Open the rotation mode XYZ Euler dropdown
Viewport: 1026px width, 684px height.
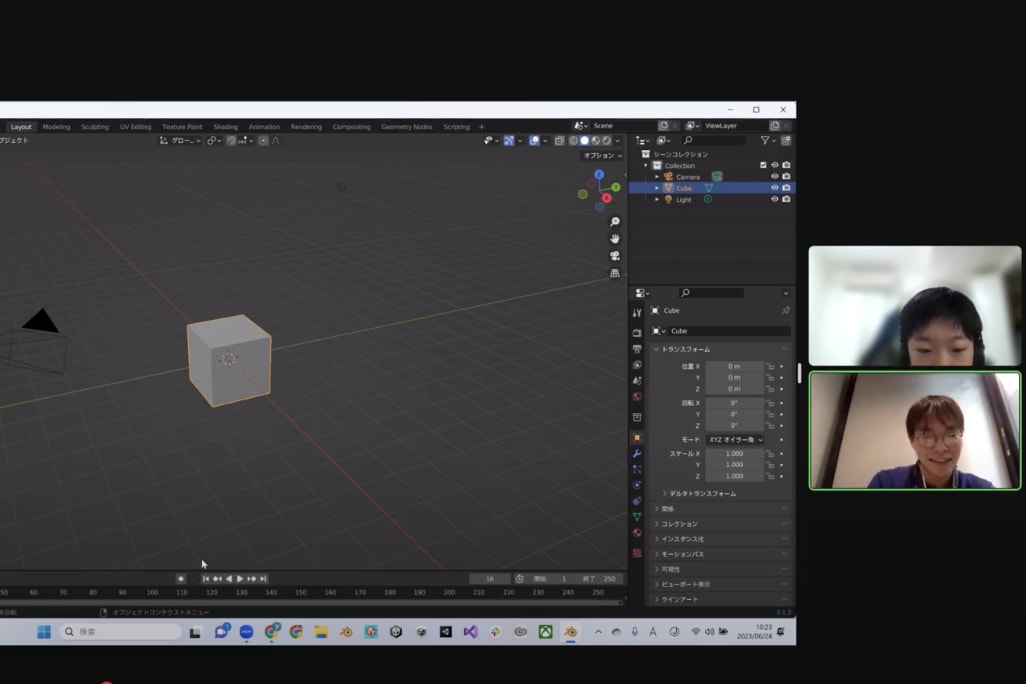735,440
